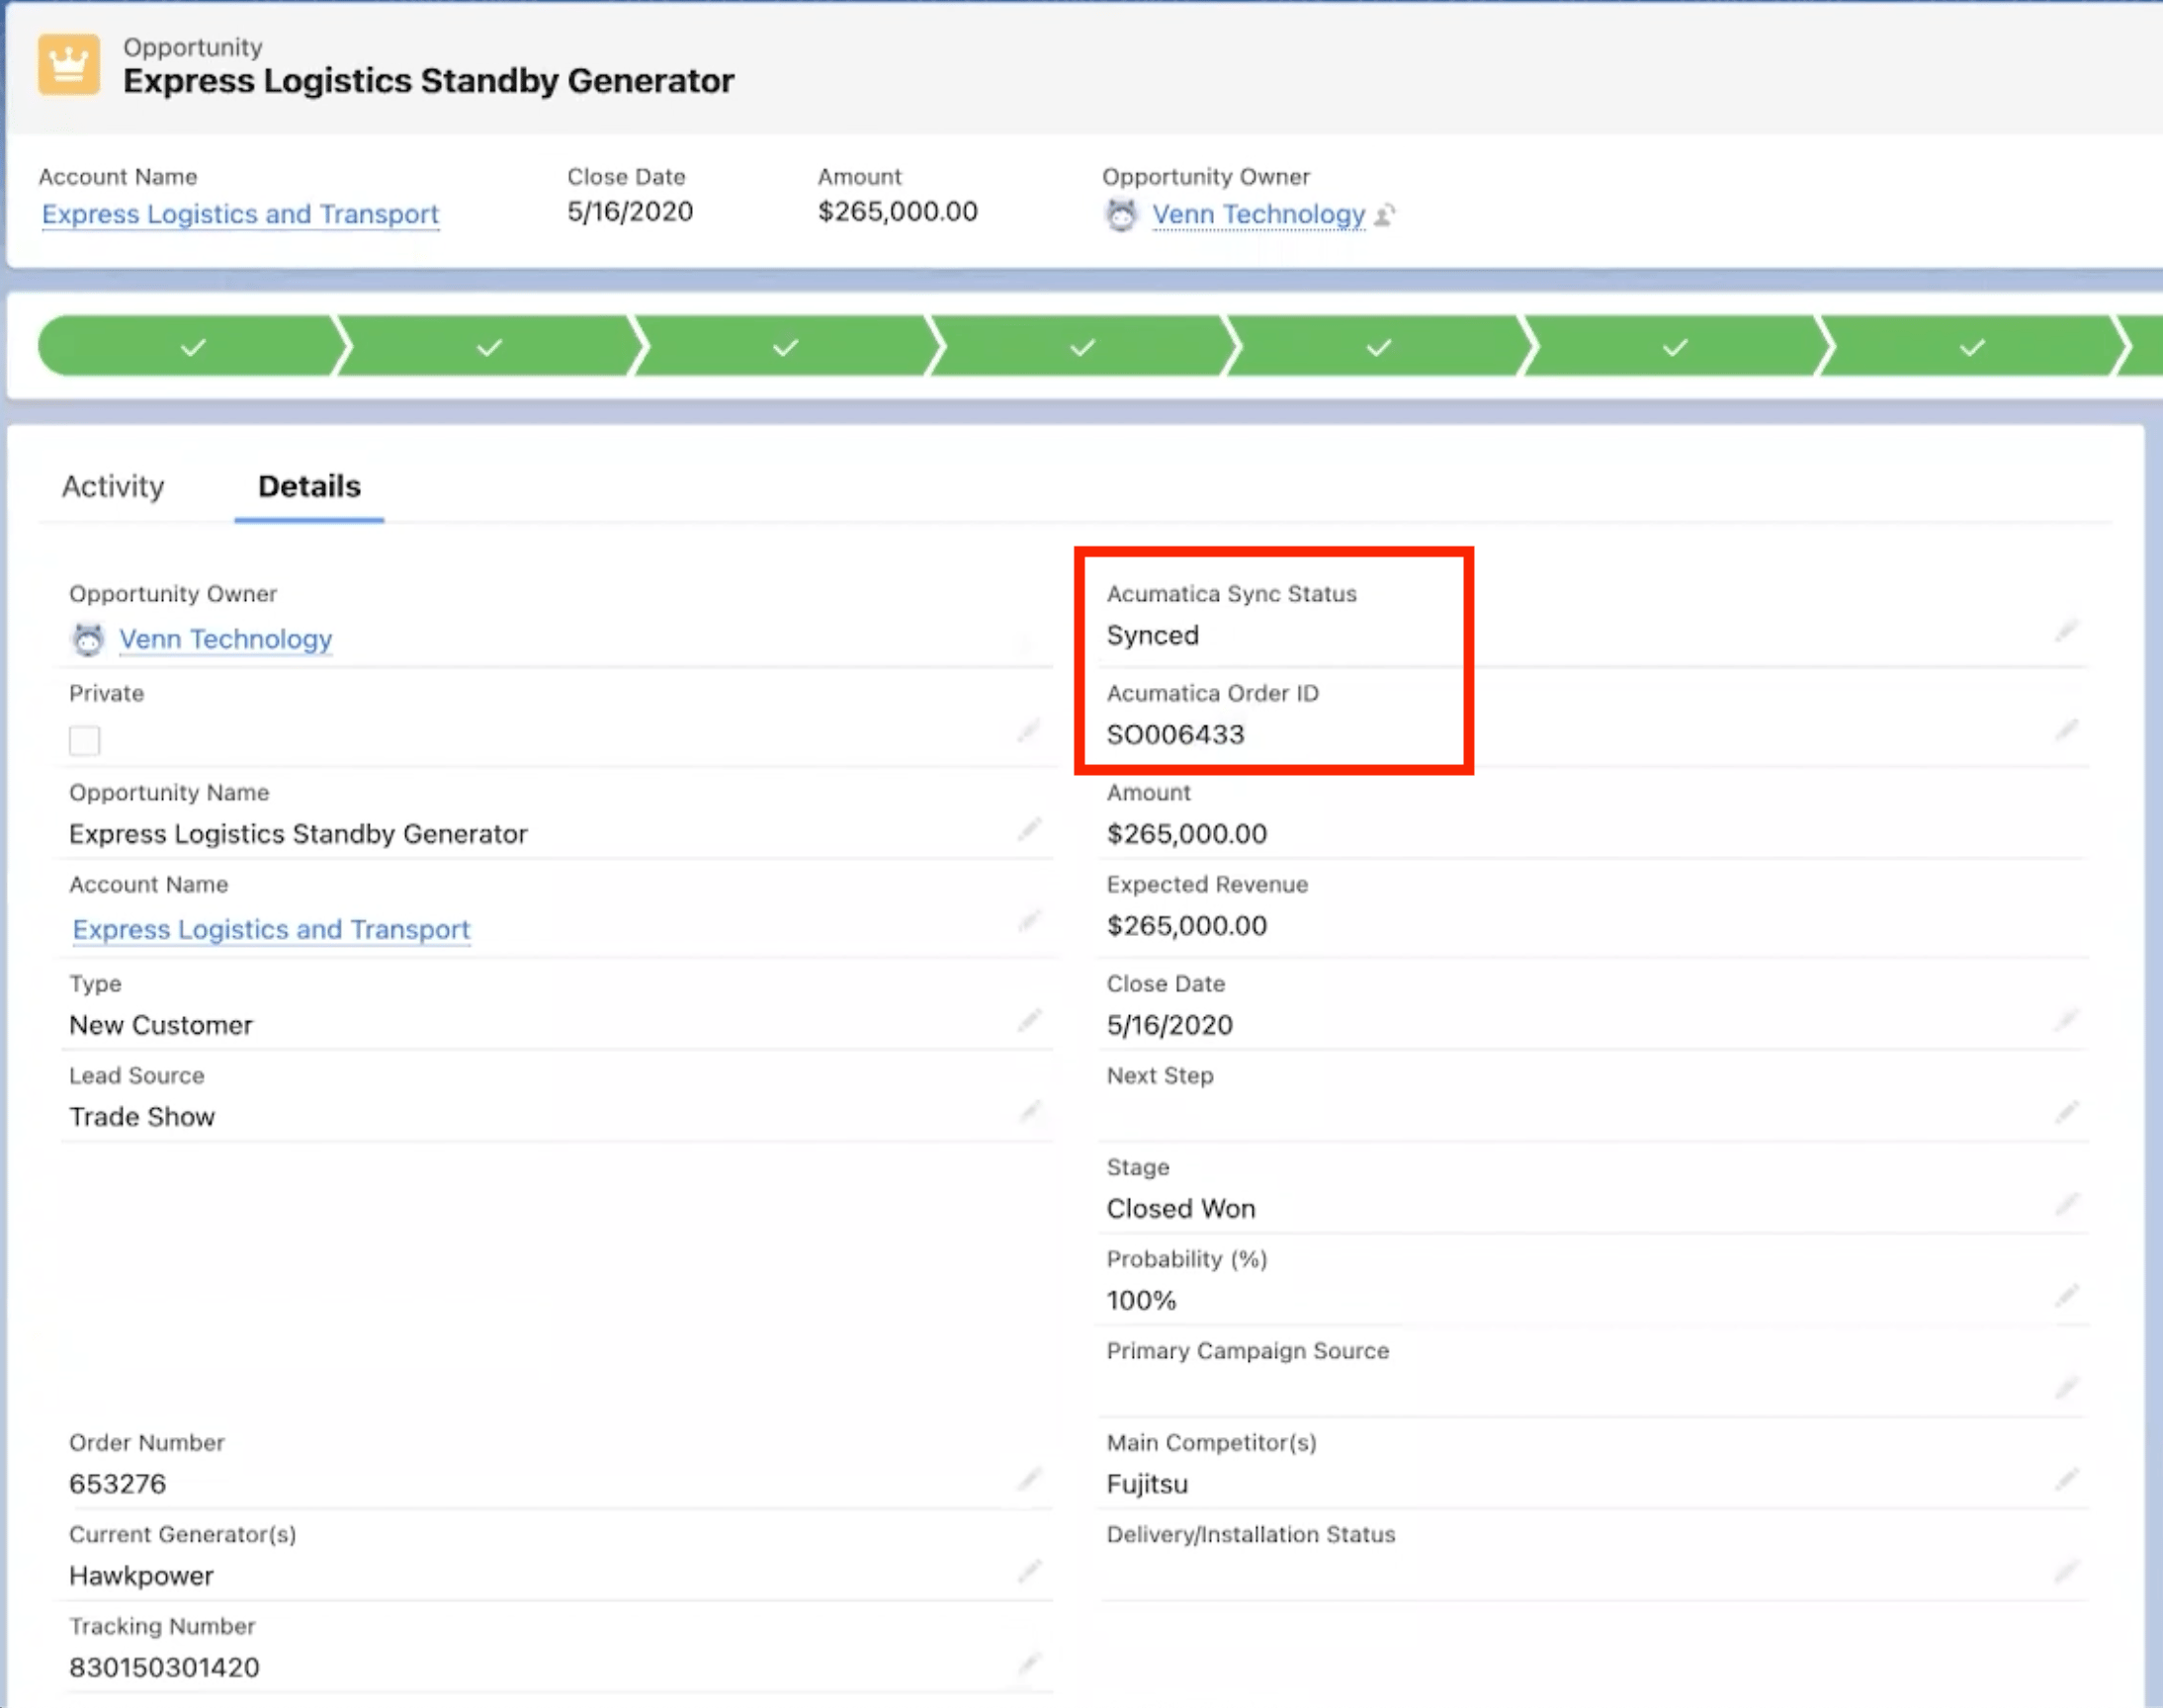Edit Private field pencil icon

(x=1029, y=731)
